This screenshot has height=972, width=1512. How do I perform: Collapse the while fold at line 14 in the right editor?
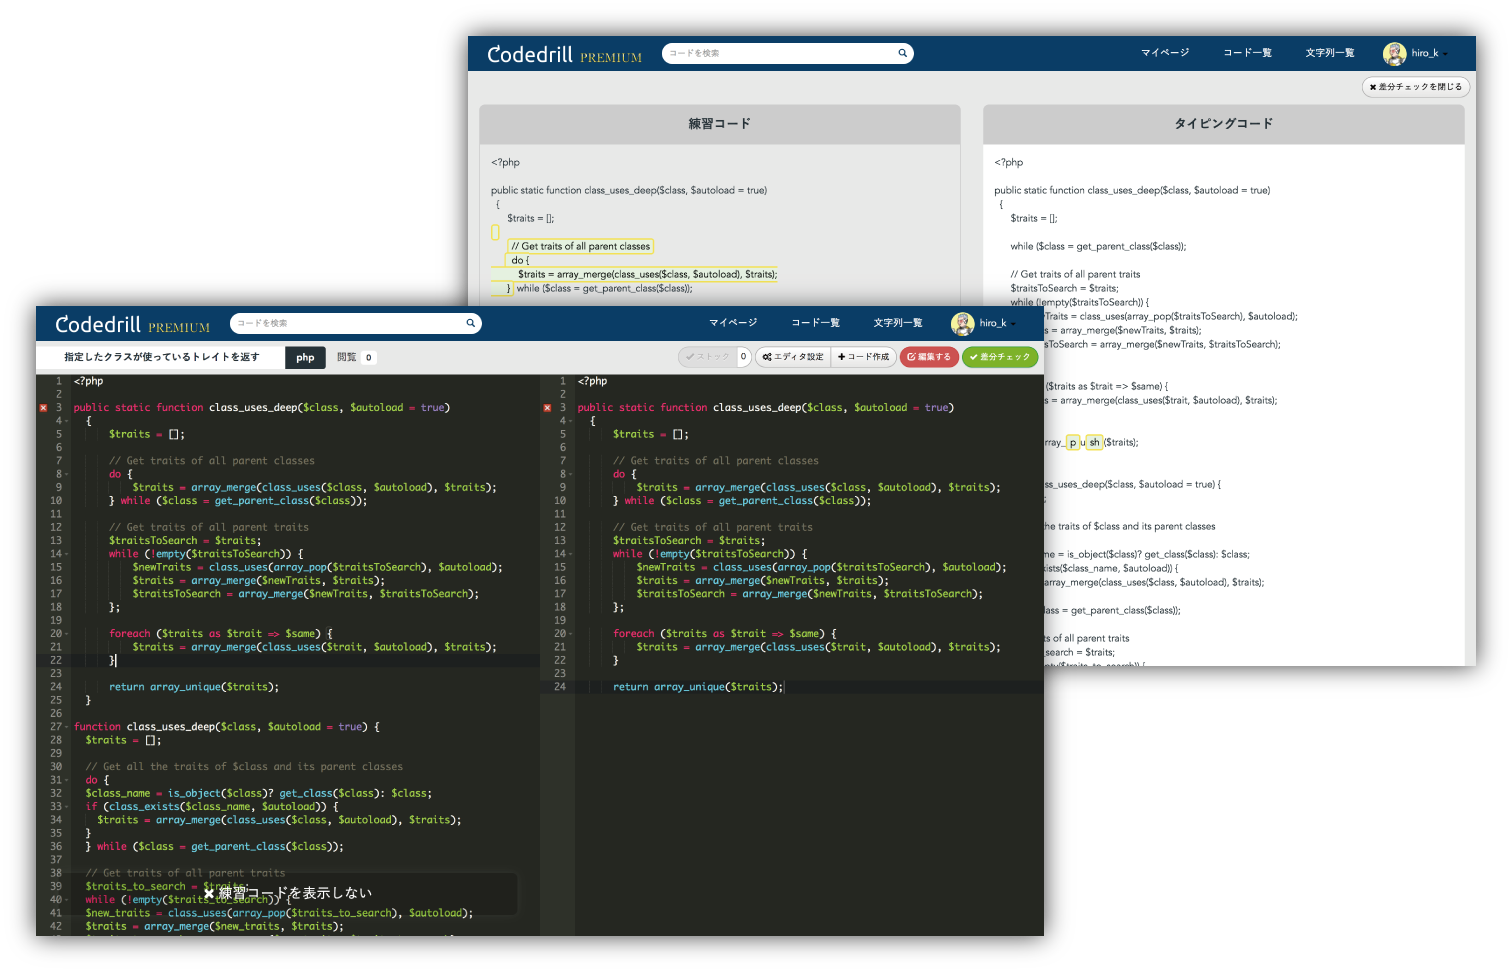570,554
